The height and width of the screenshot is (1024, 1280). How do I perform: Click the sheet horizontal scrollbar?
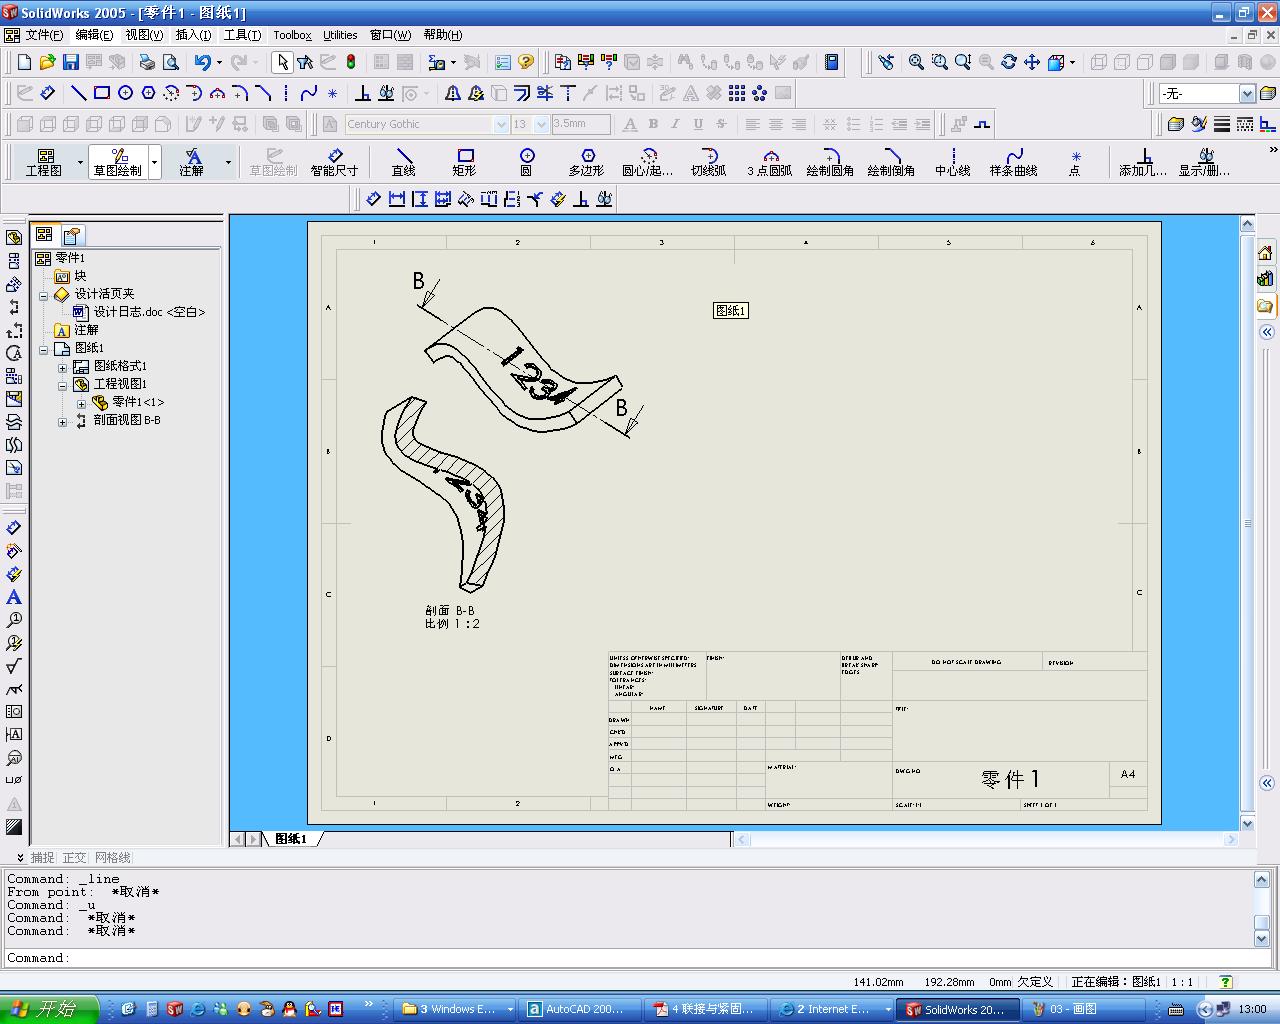click(988, 840)
